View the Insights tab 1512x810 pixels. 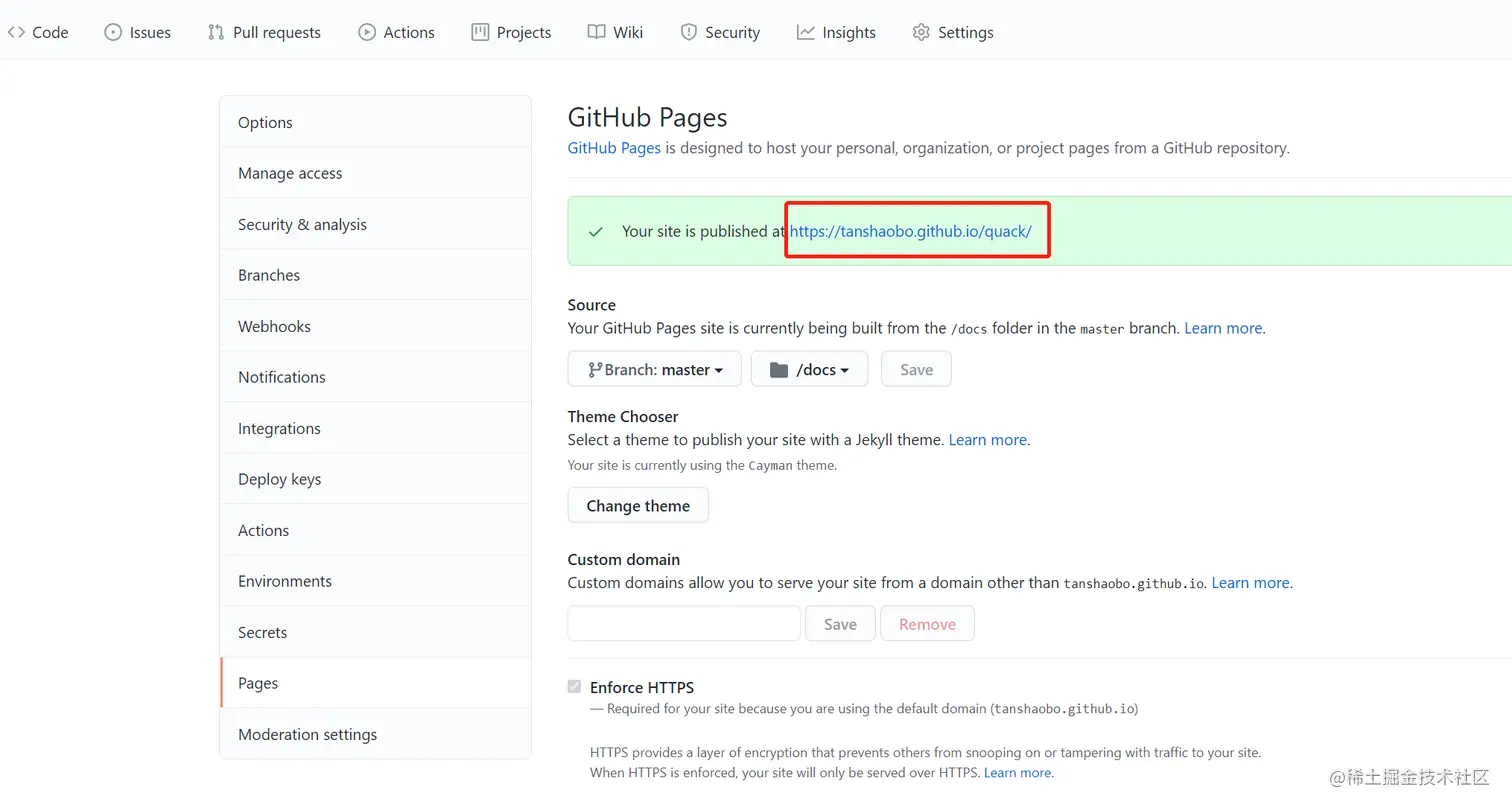836,32
